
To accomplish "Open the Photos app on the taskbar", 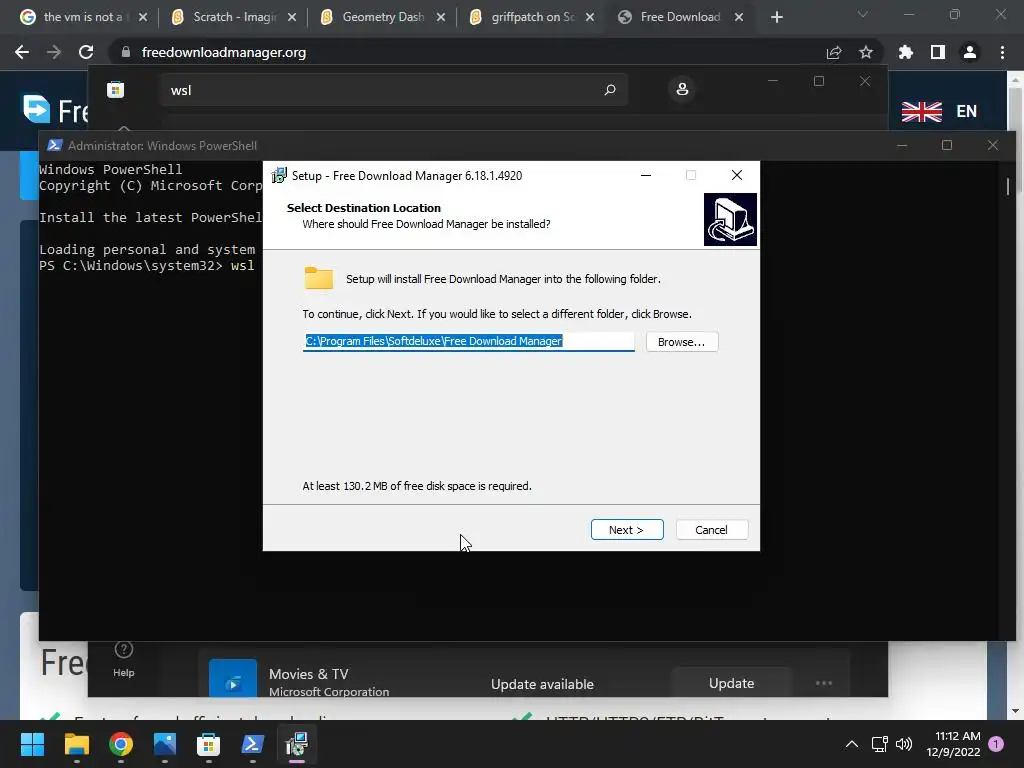I will (x=165, y=744).
